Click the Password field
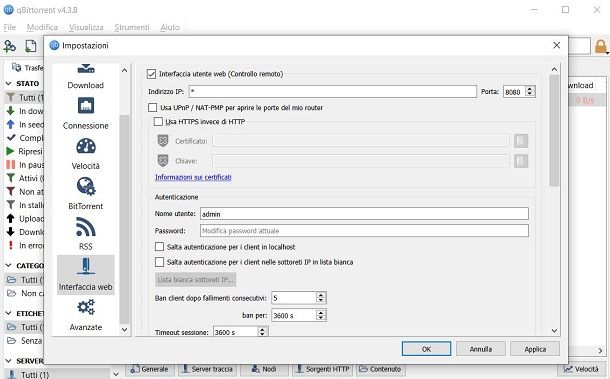The width and height of the screenshot is (610, 379). (364, 231)
